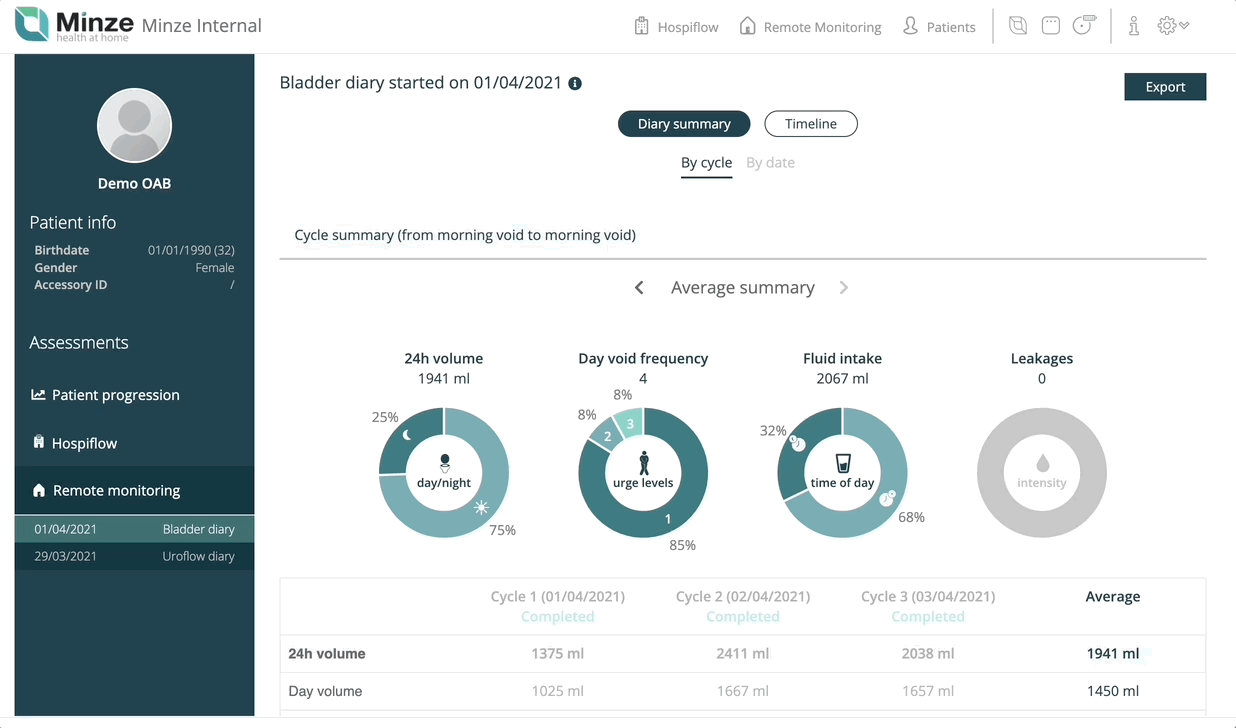
Task: Open Patients via the person icon
Action: click(x=910, y=26)
